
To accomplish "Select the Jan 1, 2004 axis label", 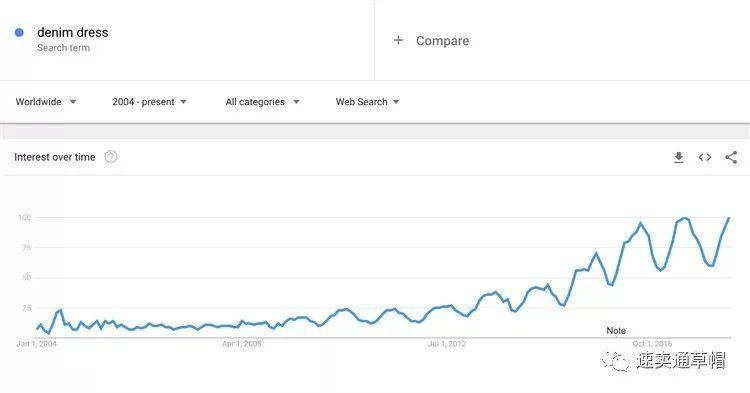I will (x=36, y=344).
